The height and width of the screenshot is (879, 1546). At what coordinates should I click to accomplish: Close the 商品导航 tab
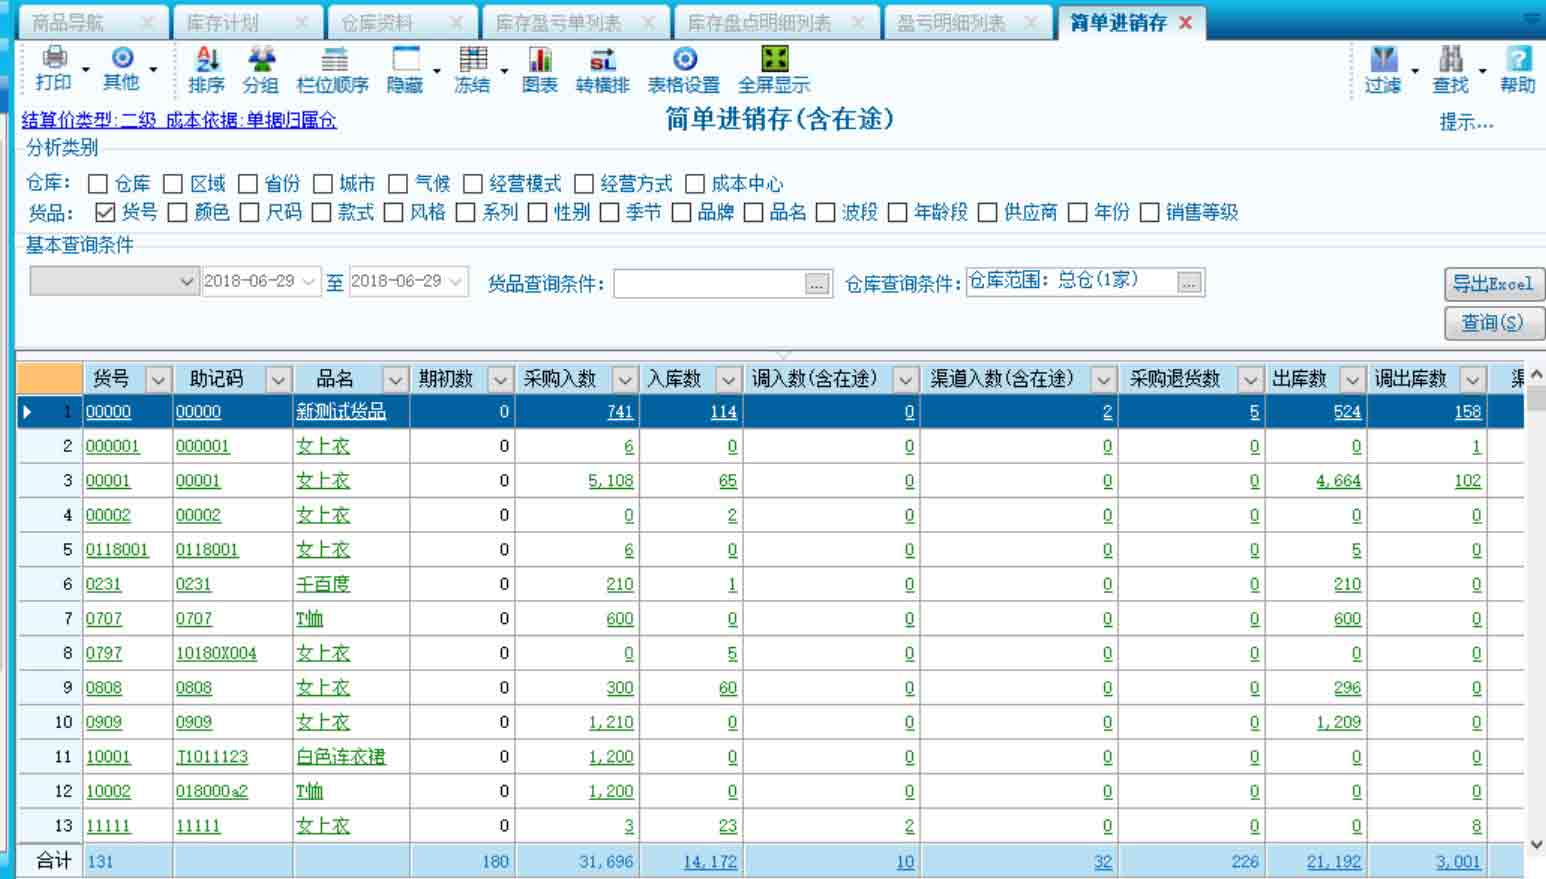coord(147,22)
